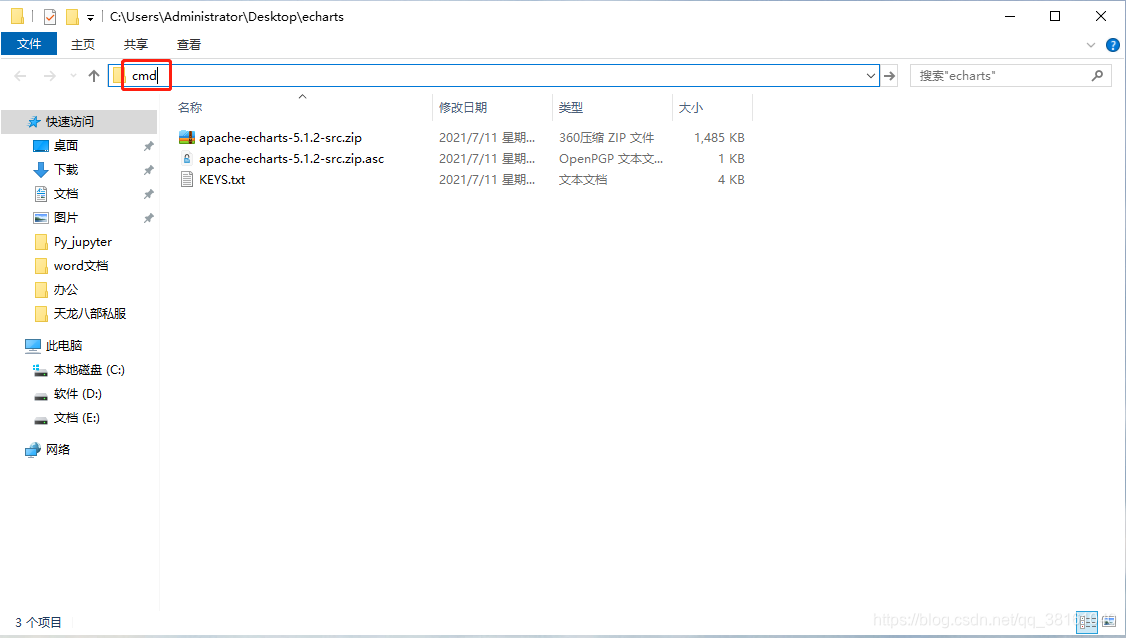Click the KEYS.txt text document icon

pyautogui.click(x=187, y=179)
